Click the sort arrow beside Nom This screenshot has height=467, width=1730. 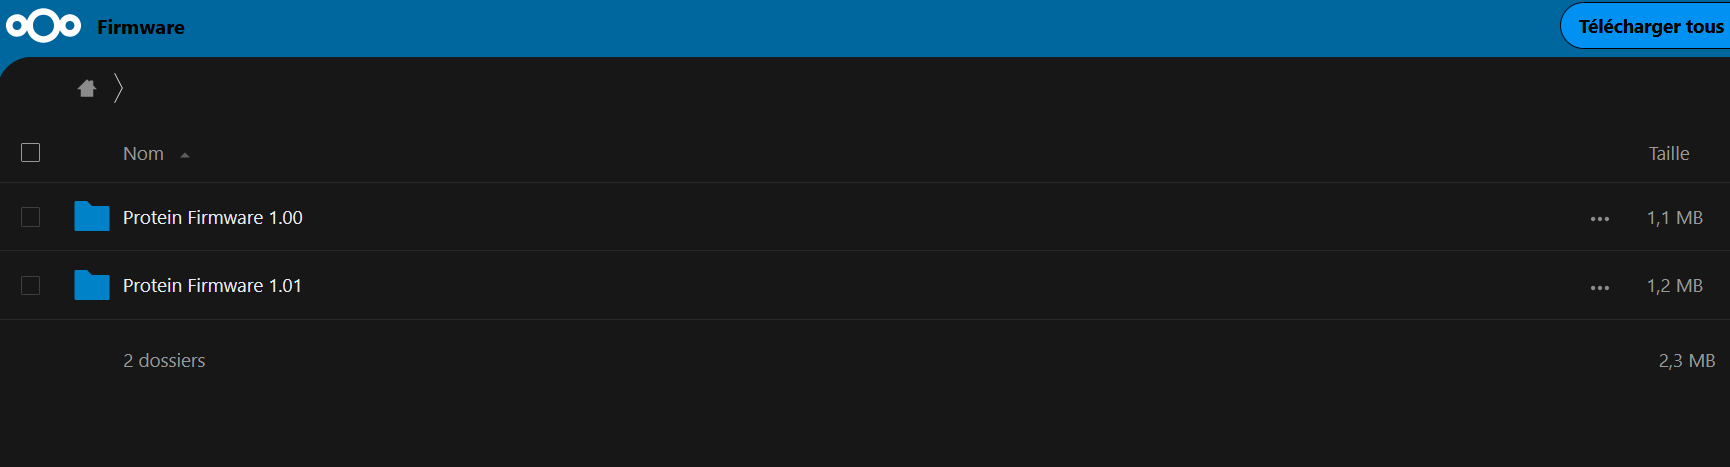point(185,155)
